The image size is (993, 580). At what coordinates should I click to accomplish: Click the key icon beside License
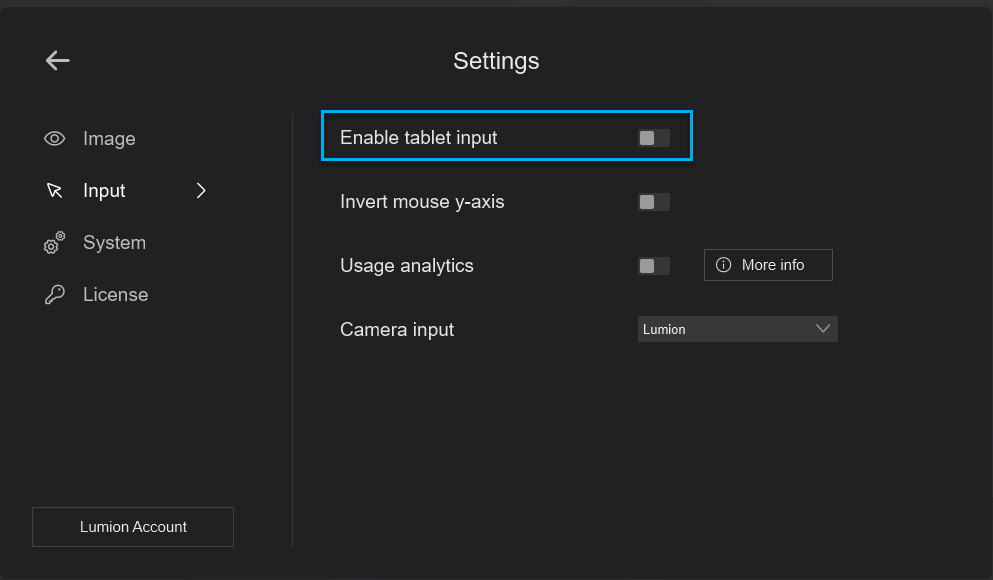click(54, 294)
